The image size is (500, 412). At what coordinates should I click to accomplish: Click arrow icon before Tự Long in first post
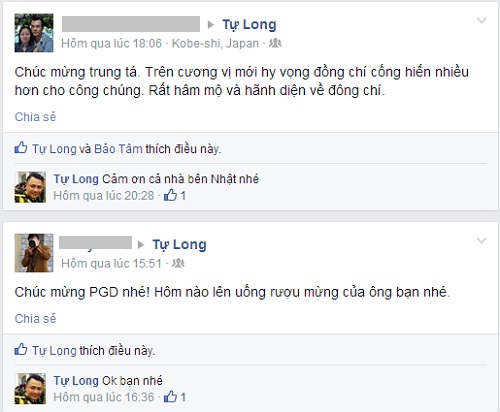[211, 25]
